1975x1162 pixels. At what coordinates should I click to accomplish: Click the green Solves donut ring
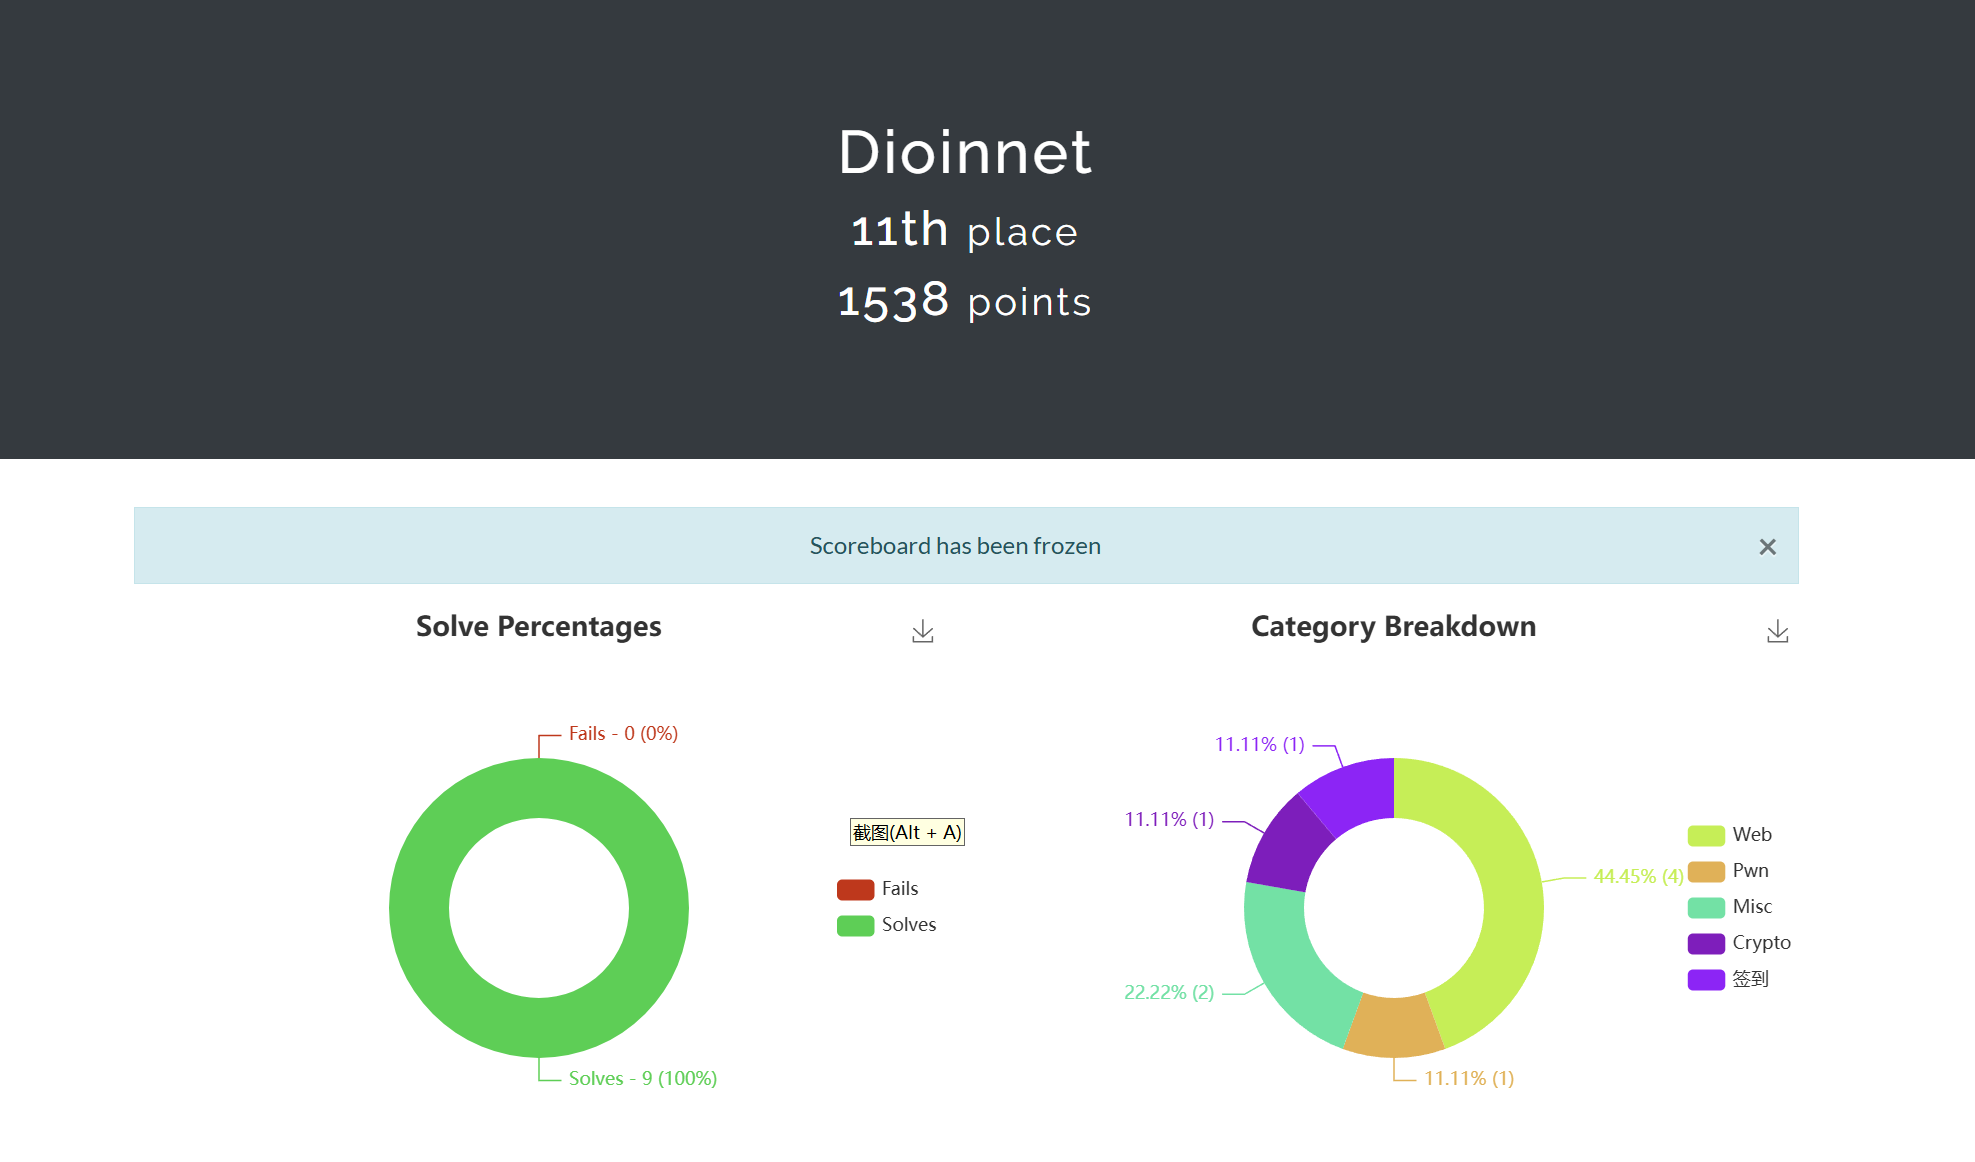click(420, 908)
